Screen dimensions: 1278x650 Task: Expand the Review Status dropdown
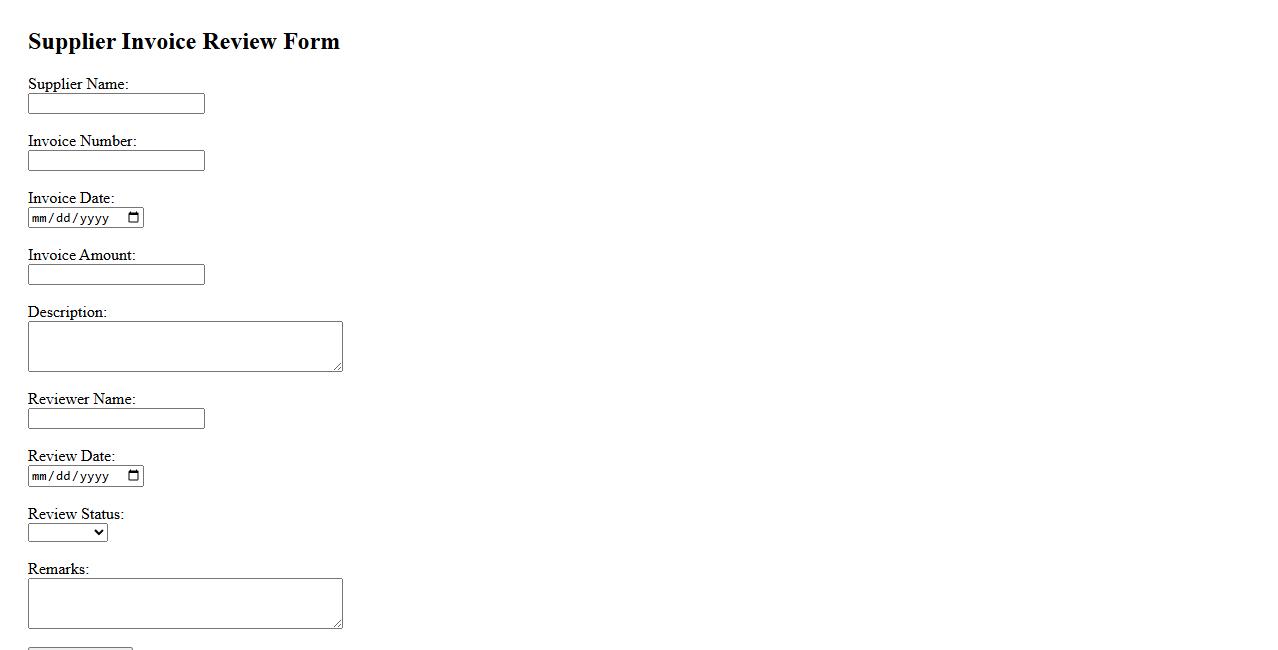pyautogui.click(x=68, y=533)
